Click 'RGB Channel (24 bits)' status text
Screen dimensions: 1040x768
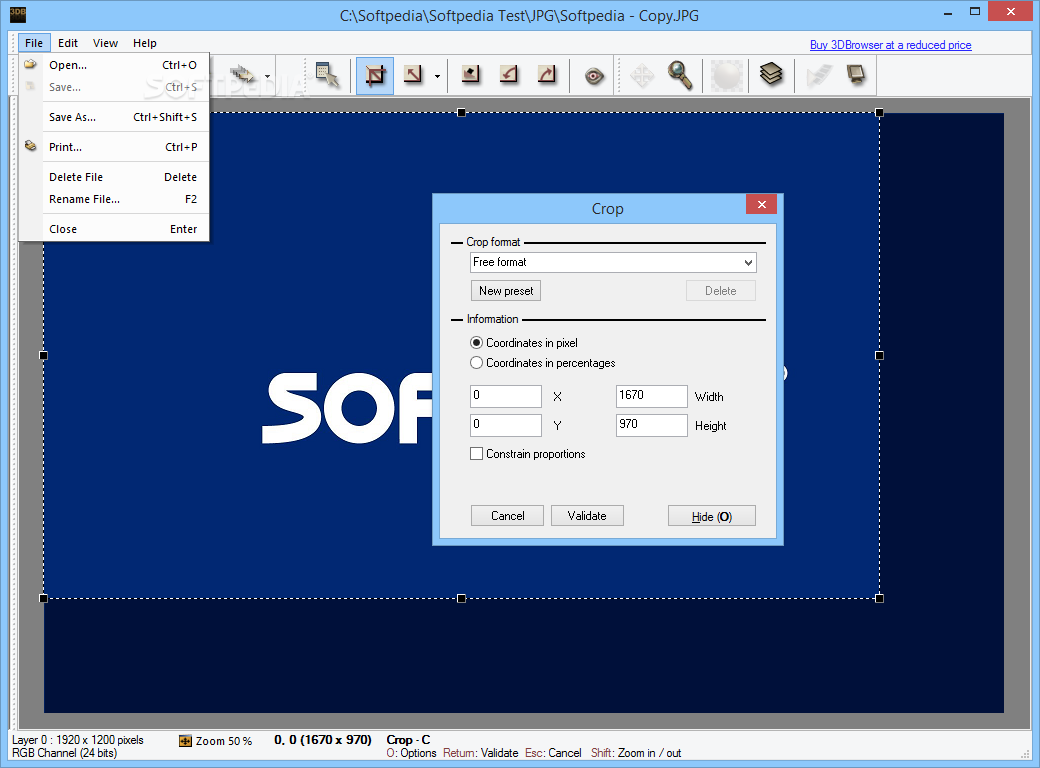pyautogui.click(x=64, y=753)
